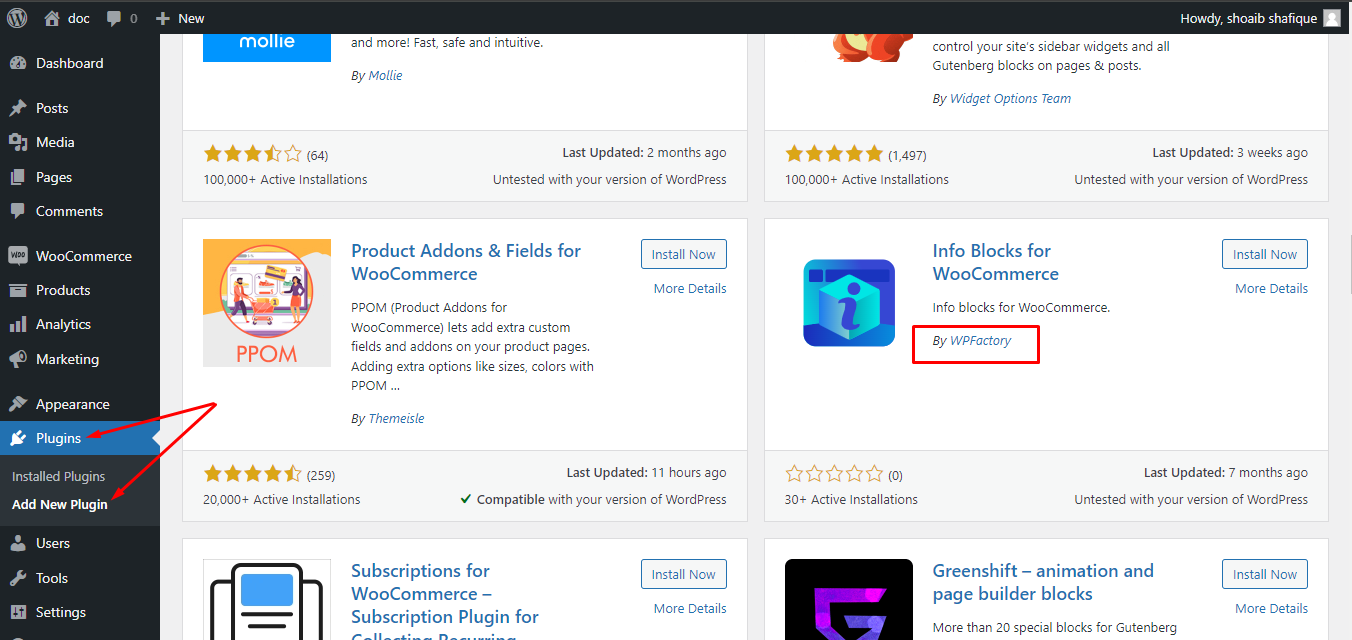Click 'Last Updated: 11 hours ago' text
This screenshot has height=640, width=1352.
[646, 472]
